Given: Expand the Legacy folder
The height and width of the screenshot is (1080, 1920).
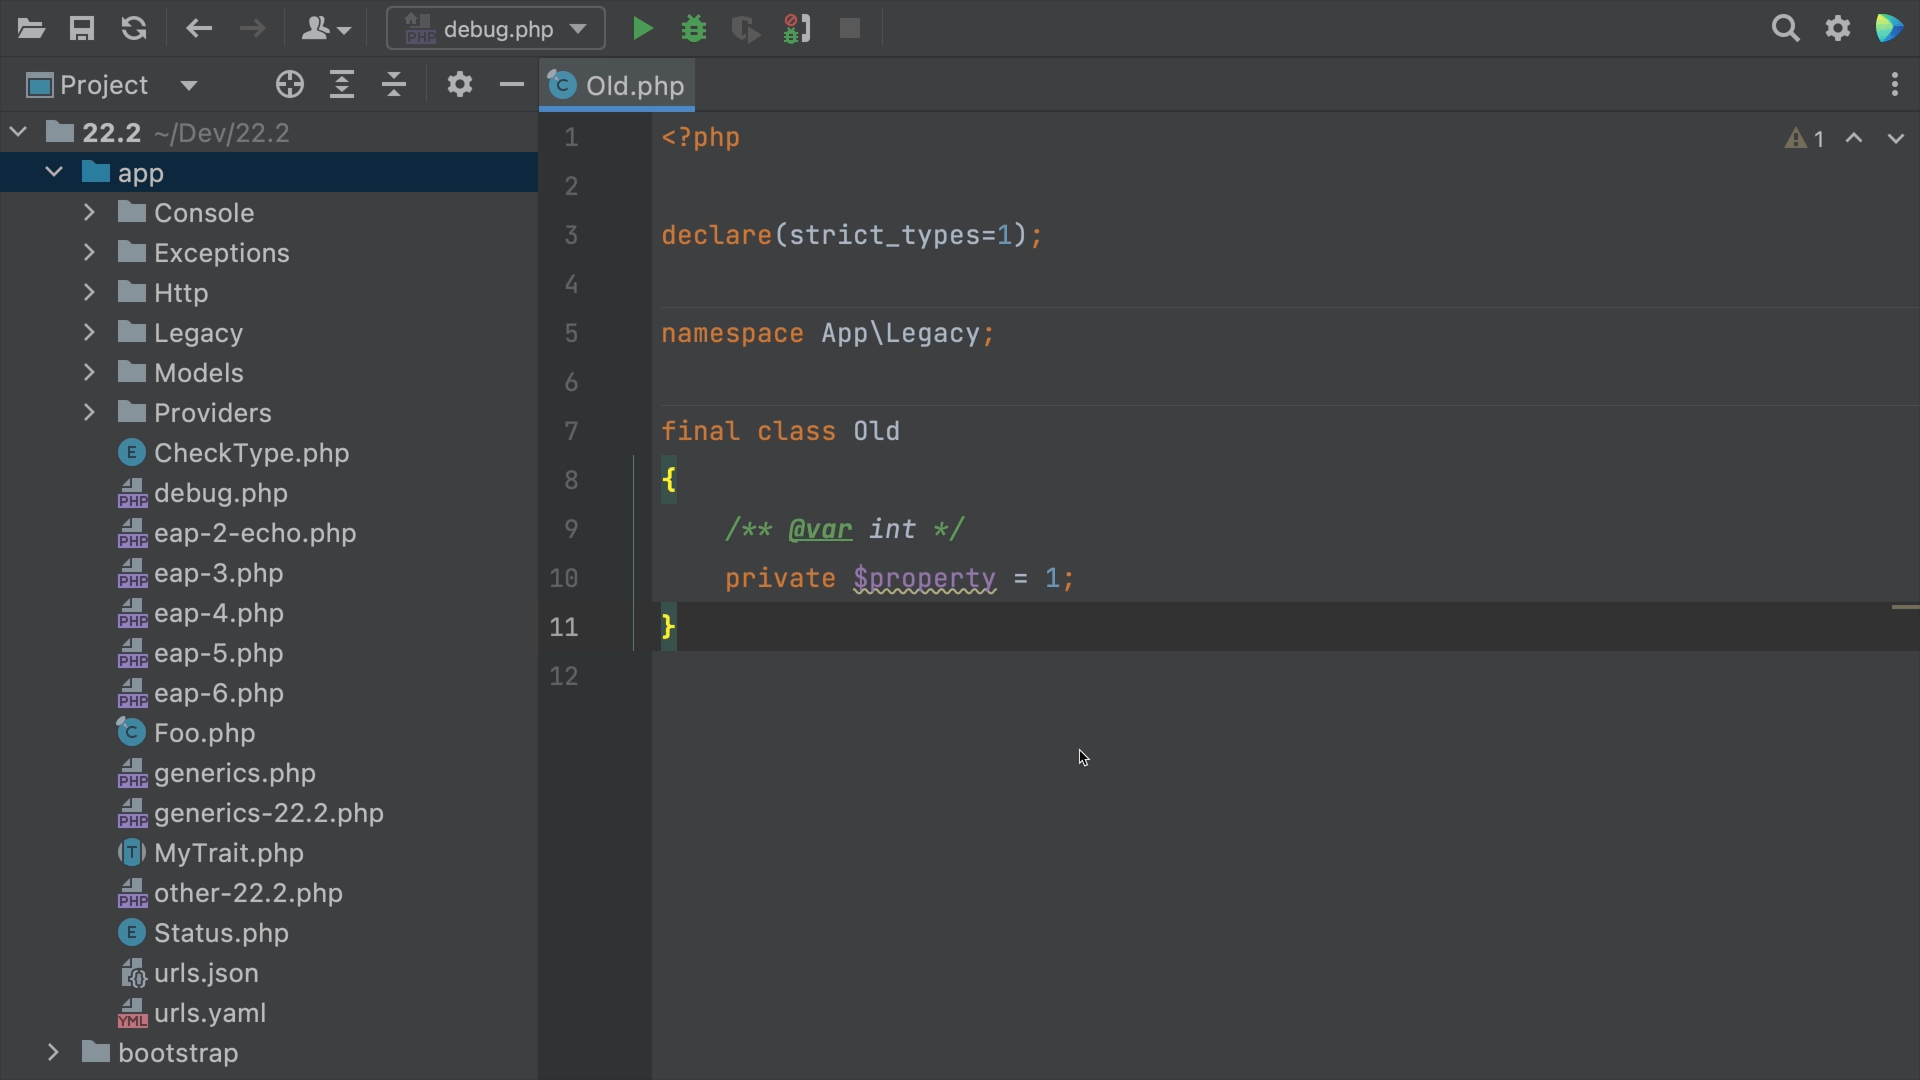Looking at the screenshot, I should coord(89,333).
